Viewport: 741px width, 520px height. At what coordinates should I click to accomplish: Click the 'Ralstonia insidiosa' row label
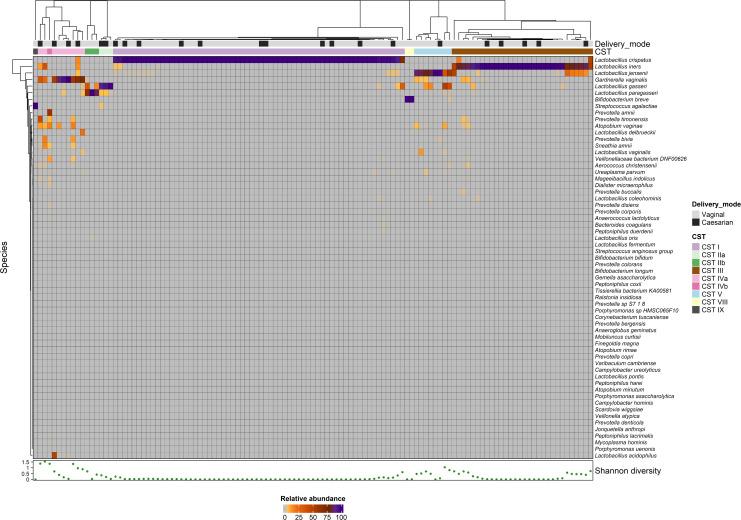click(x=620, y=297)
